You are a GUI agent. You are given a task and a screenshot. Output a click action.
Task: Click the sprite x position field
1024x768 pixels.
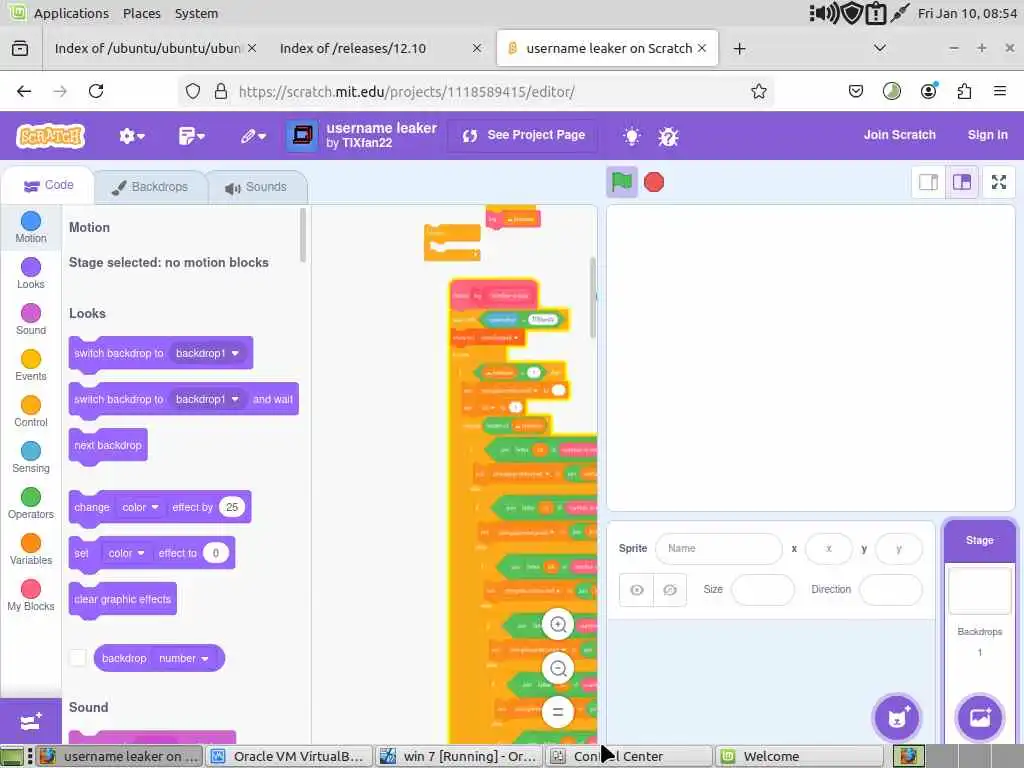[829, 549]
